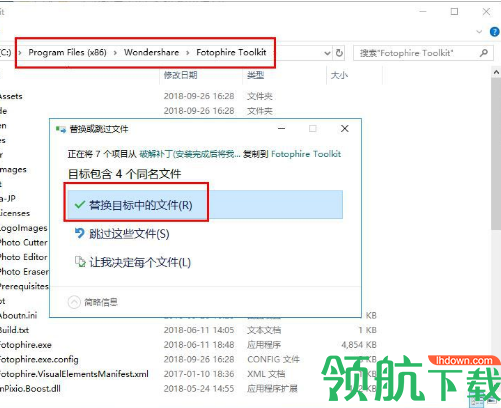501x408 pixels.
Task: Select the Aboutn.ini file
Action: click(19, 315)
